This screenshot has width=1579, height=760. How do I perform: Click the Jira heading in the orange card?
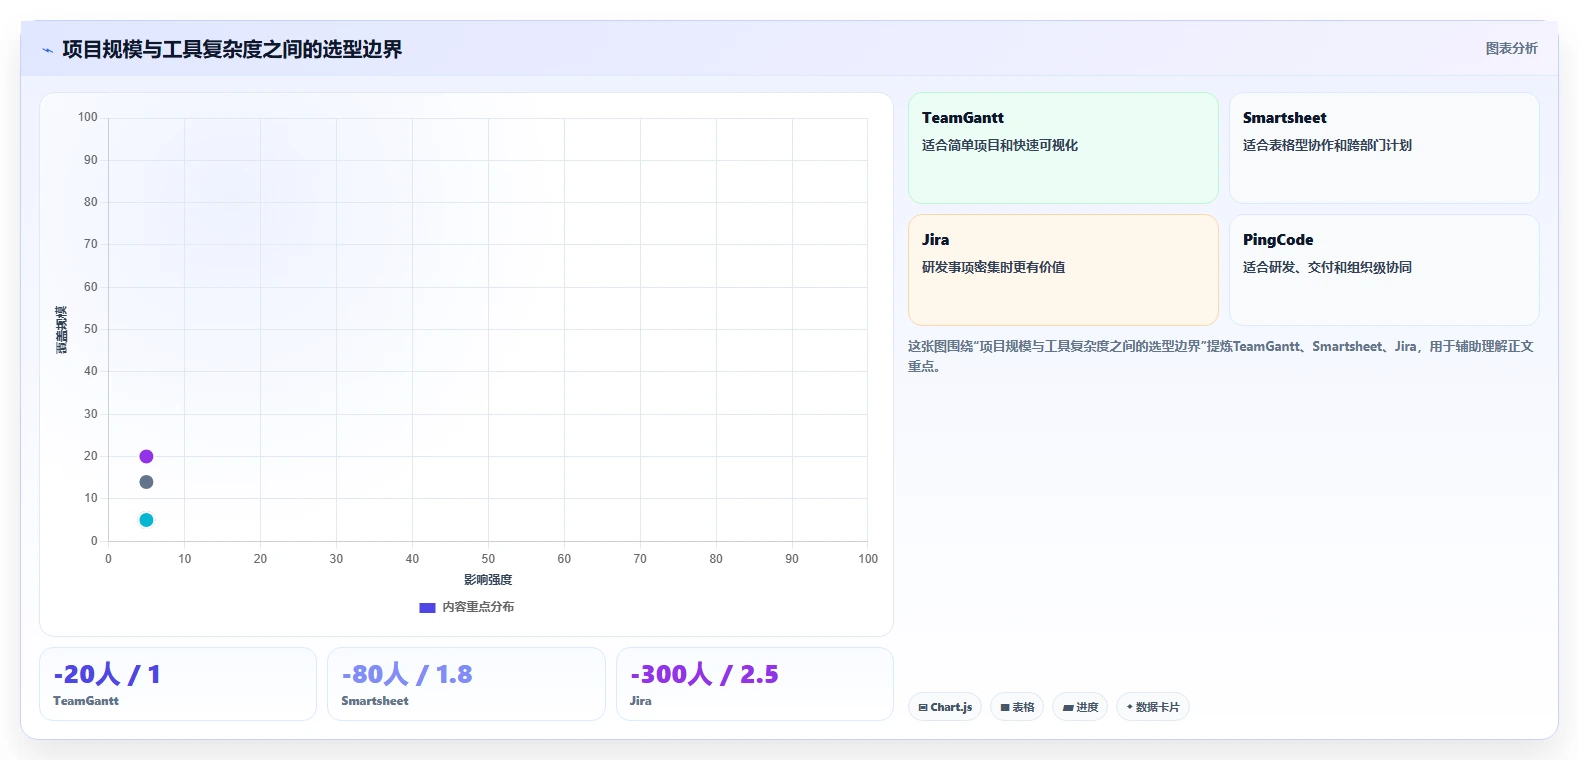click(936, 240)
